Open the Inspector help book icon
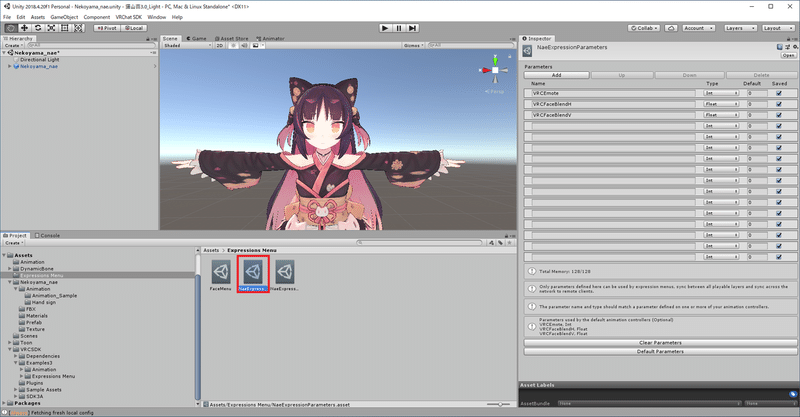The height and width of the screenshot is (417, 800). click(780, 47)
